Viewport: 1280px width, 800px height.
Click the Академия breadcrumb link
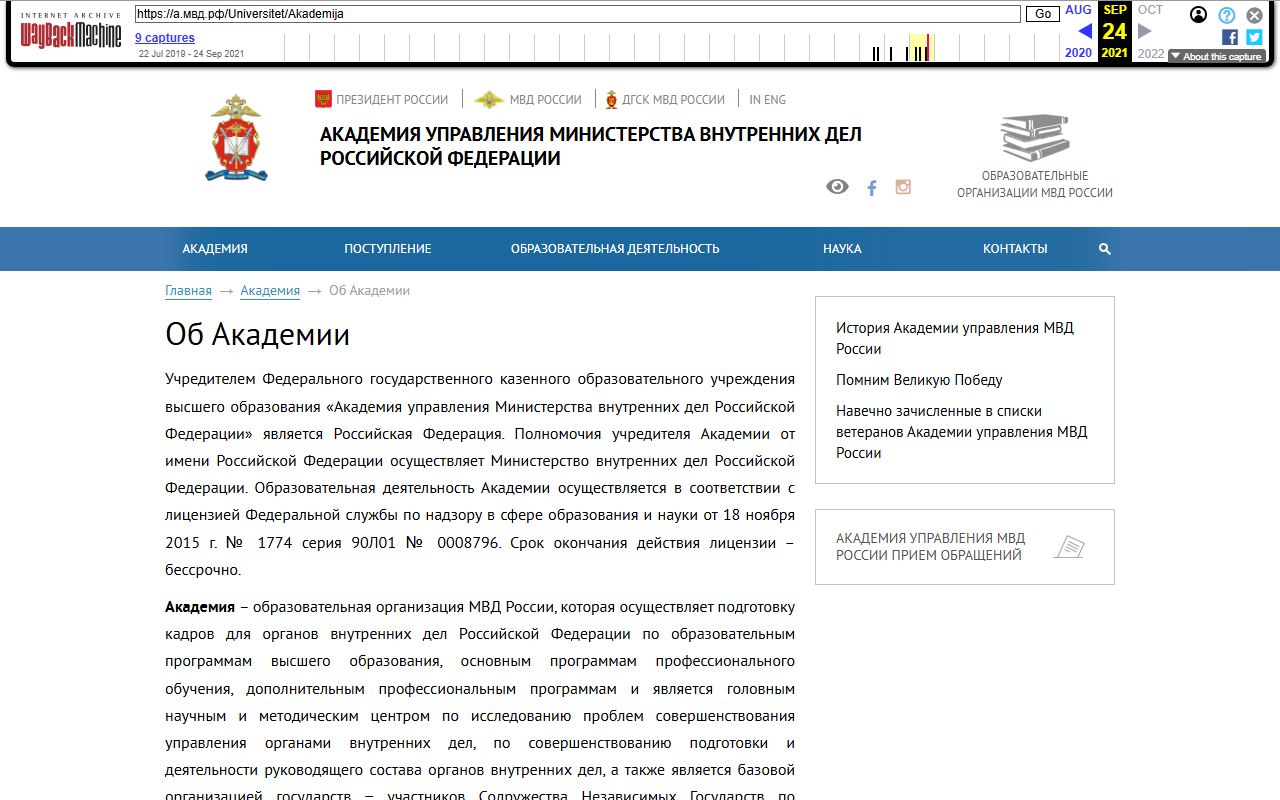(270, 291)
